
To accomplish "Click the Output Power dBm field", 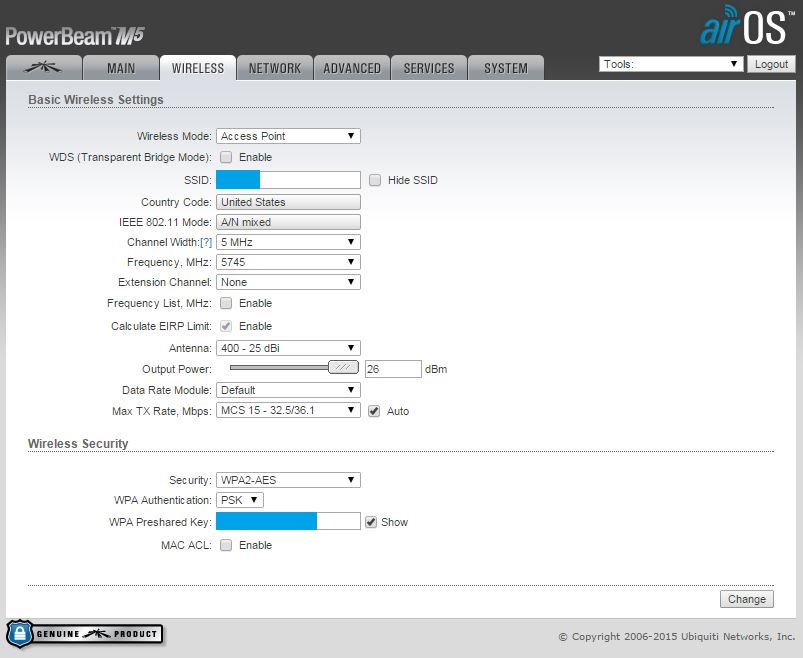I will pyautogui.click(x=393, y=369).
